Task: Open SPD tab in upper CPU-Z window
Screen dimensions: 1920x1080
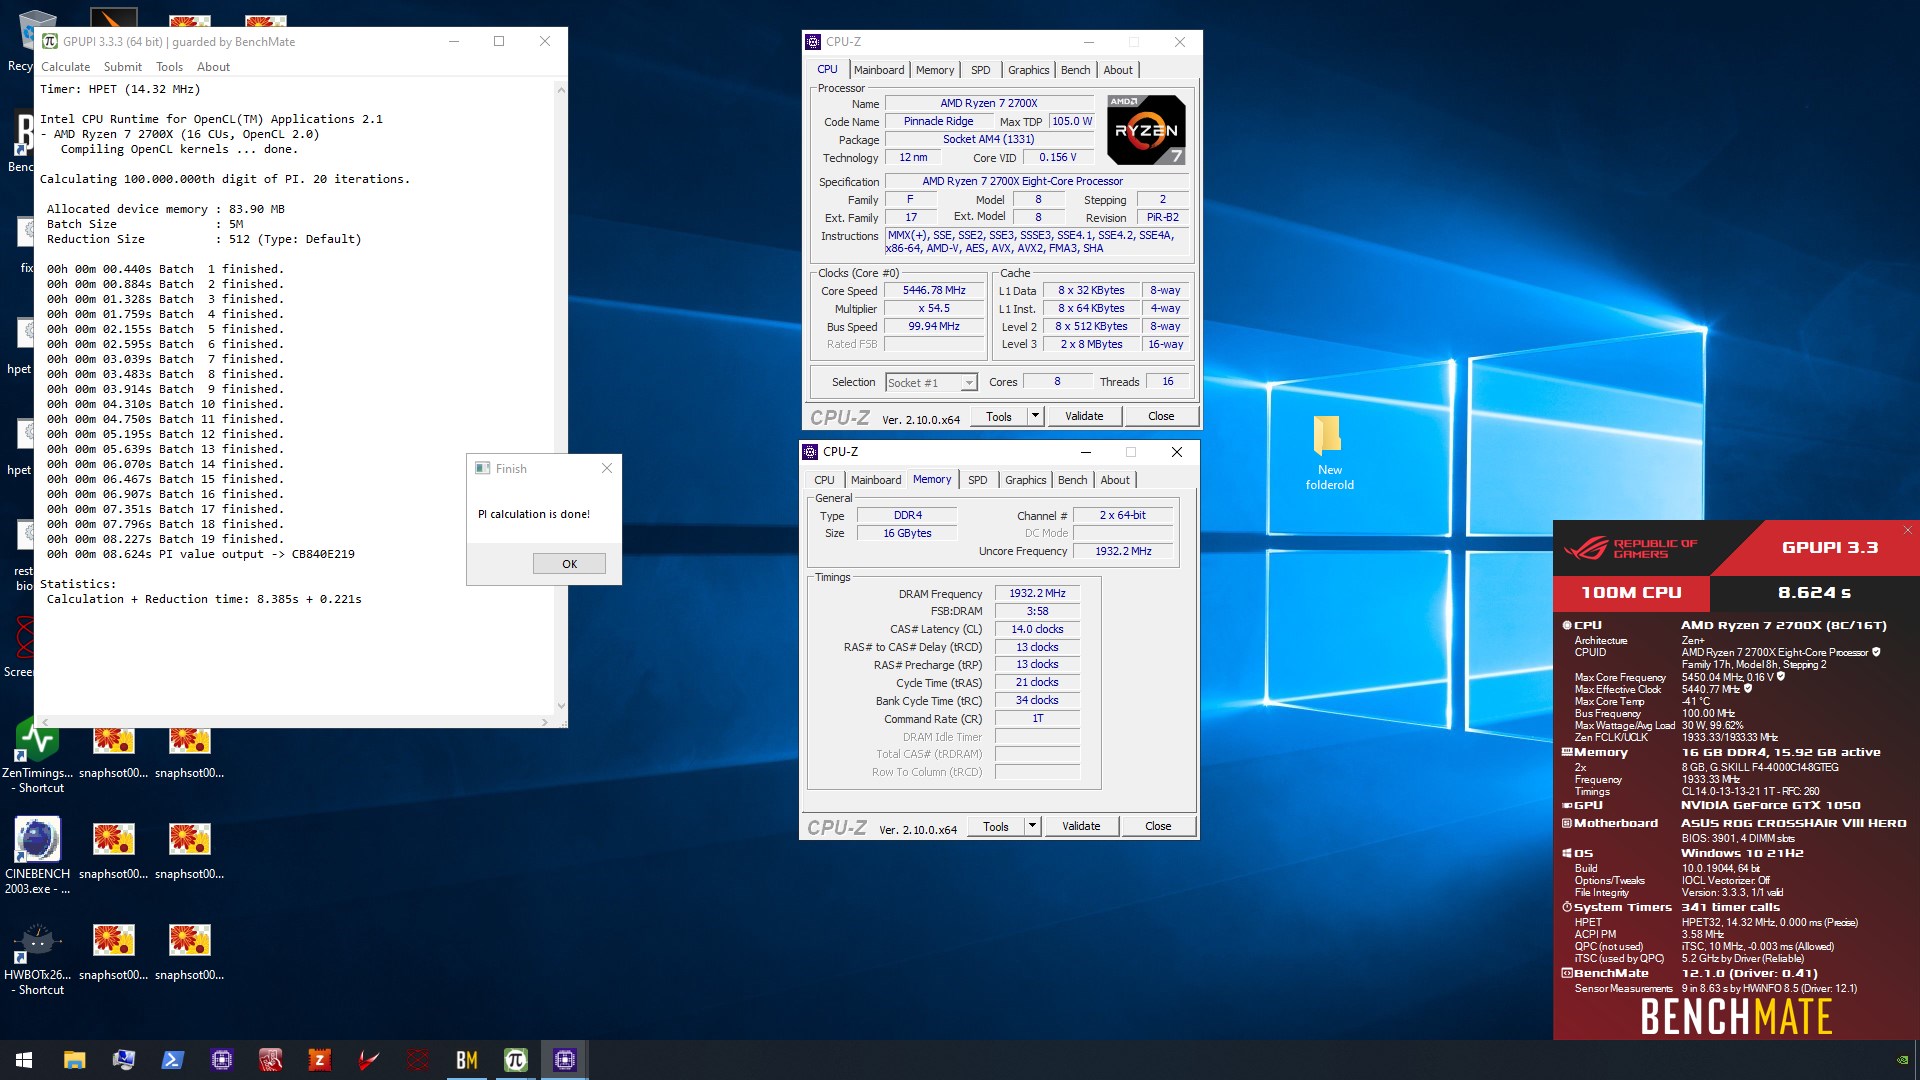Action: (x=981, y=70)
